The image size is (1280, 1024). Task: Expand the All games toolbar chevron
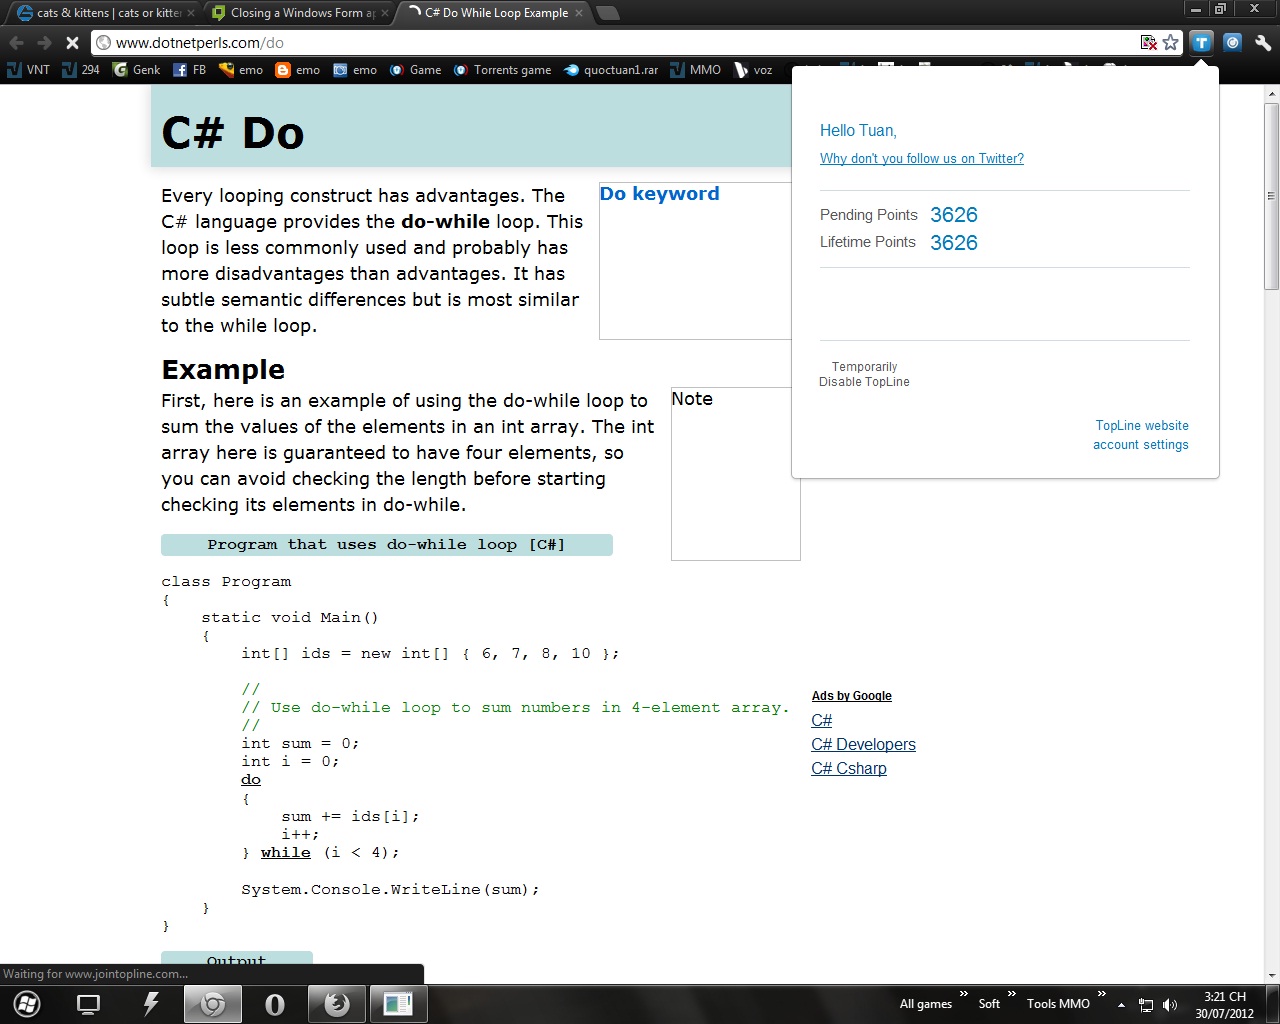tap(963, 994)
